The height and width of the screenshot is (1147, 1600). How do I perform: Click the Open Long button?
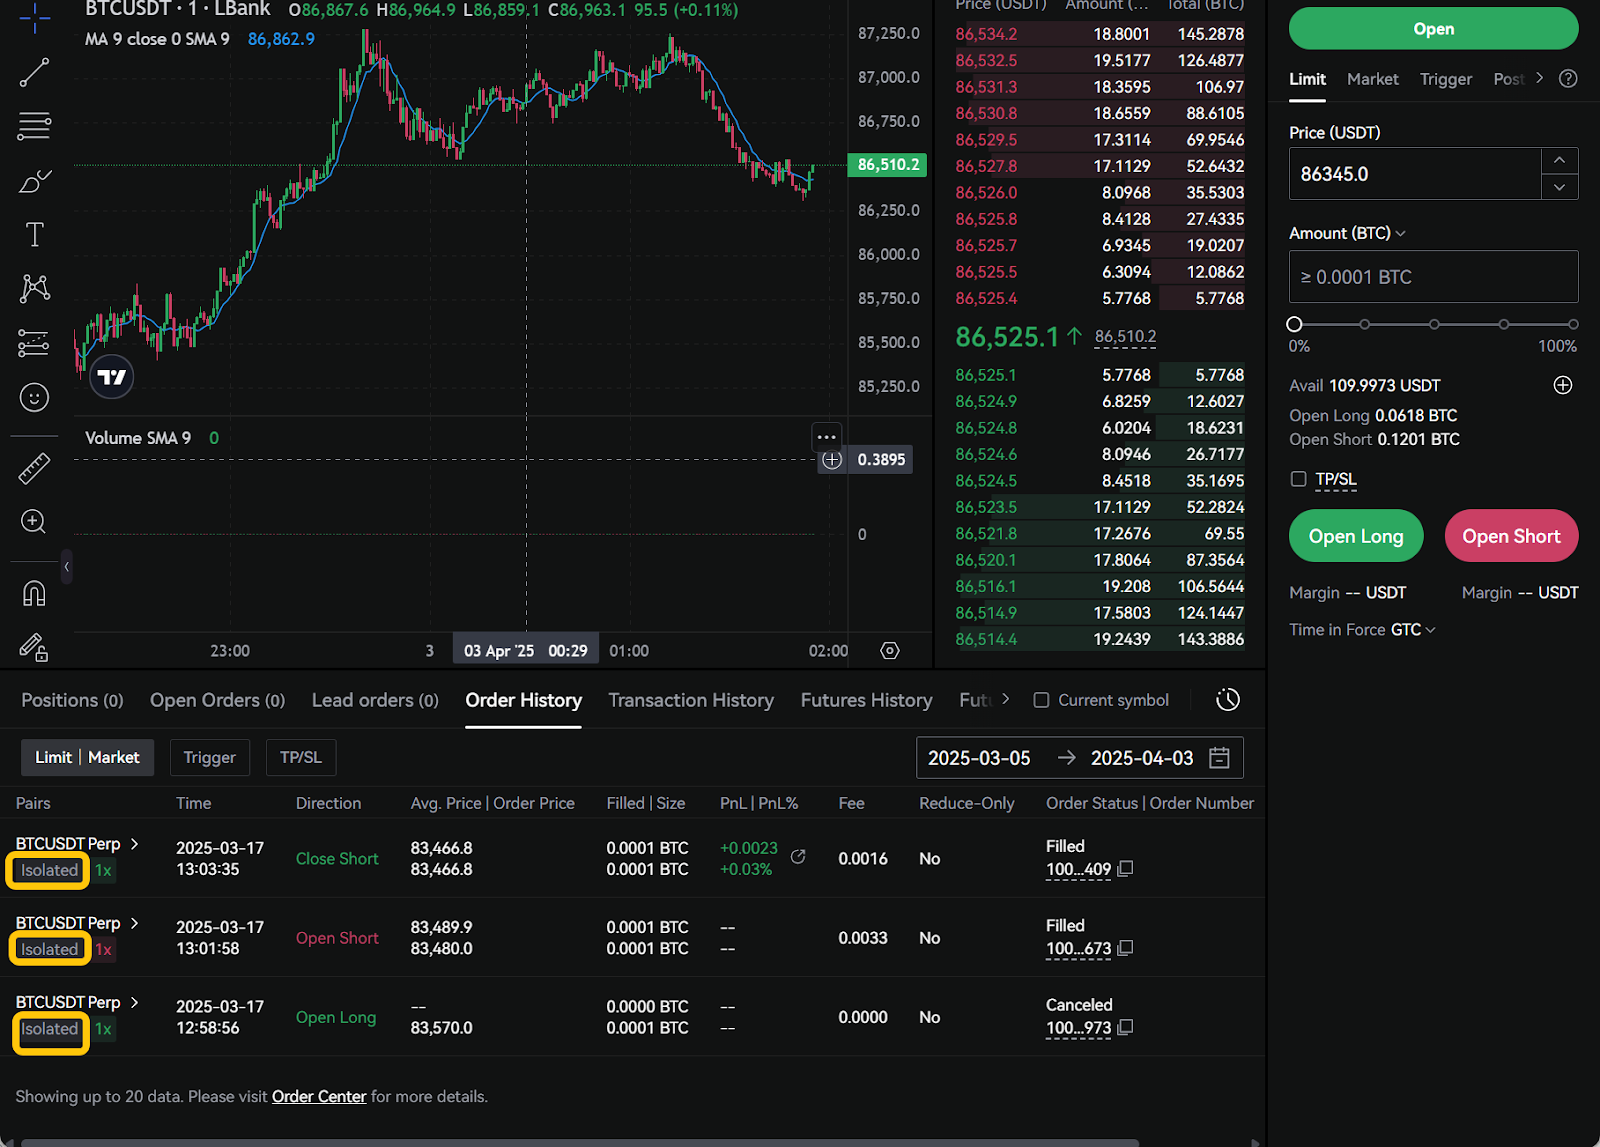(x=1355, y=536)
